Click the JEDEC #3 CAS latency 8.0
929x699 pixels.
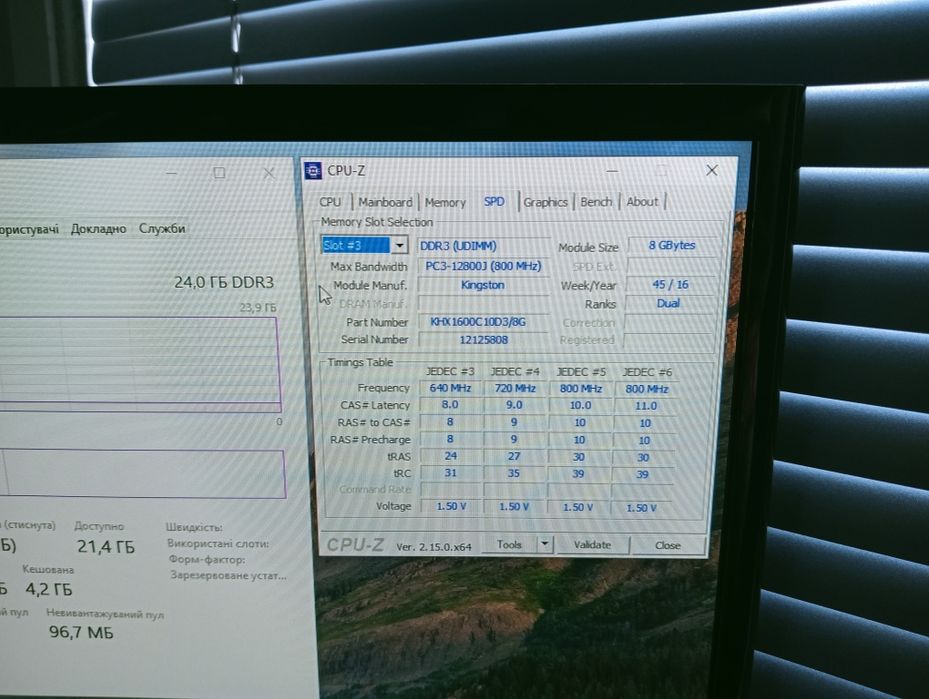pyautogui.click(x=450, y=405)
